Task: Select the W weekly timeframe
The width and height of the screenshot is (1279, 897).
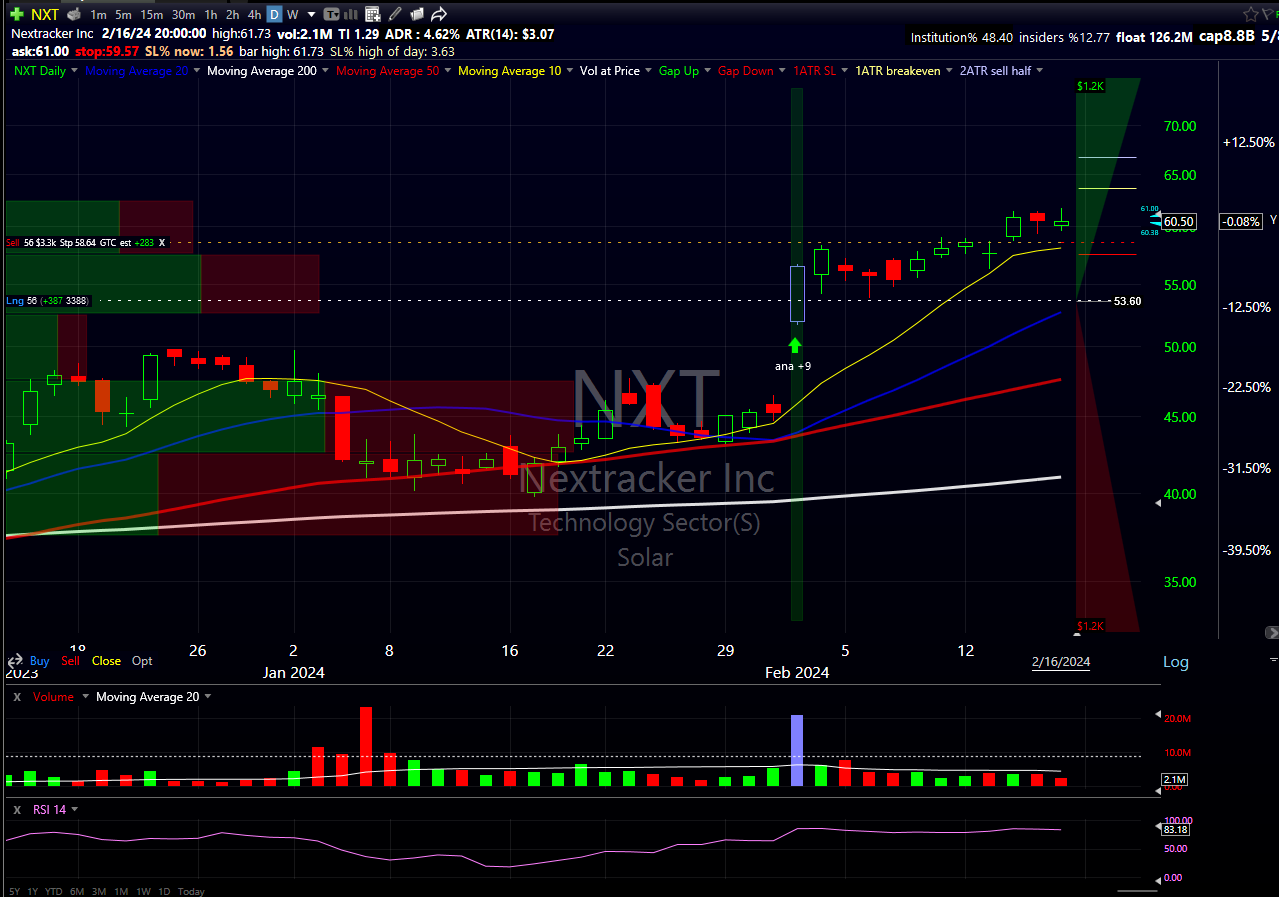Action: pyautogui.click(x=292, y=14)
